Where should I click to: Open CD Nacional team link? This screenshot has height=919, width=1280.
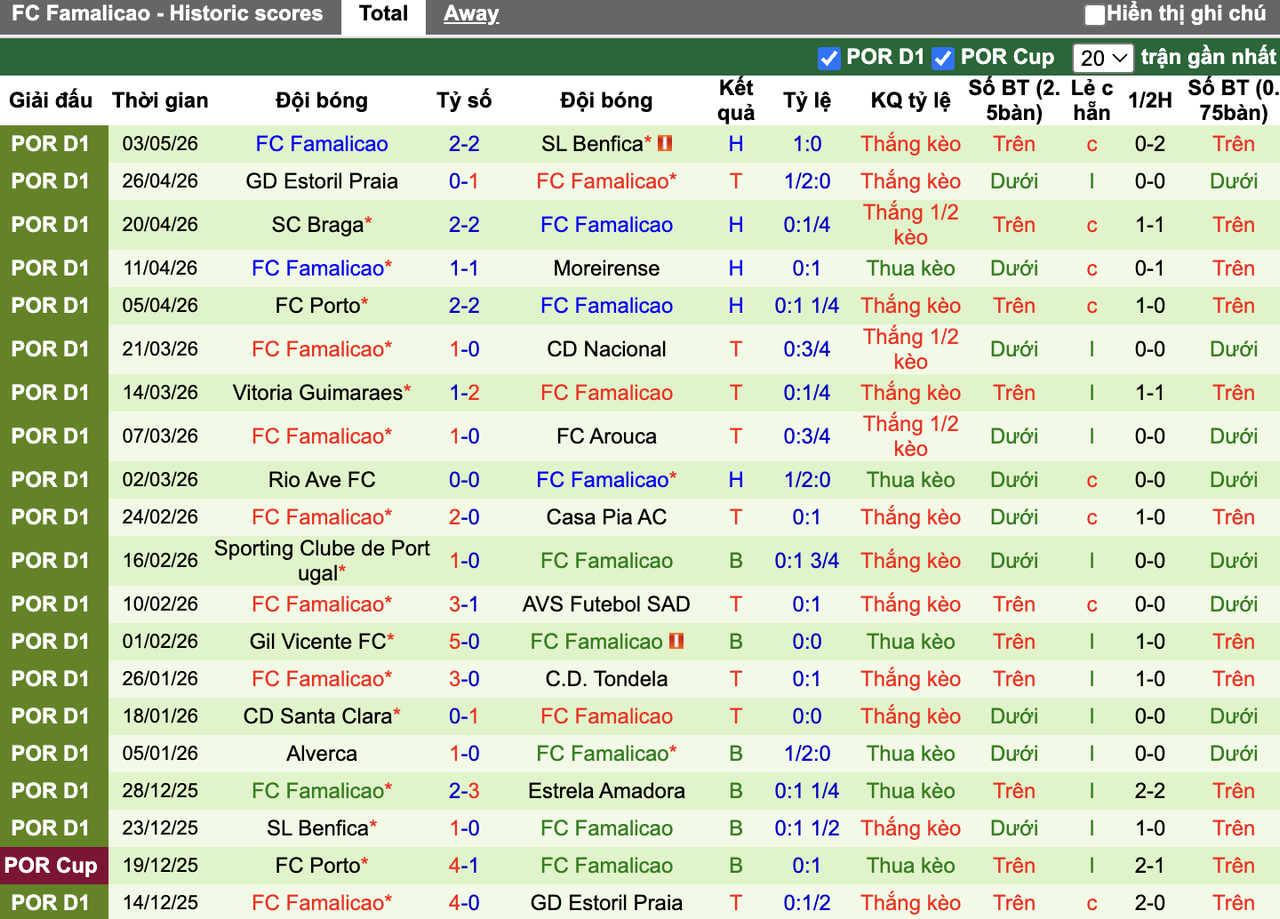point(606,349)
